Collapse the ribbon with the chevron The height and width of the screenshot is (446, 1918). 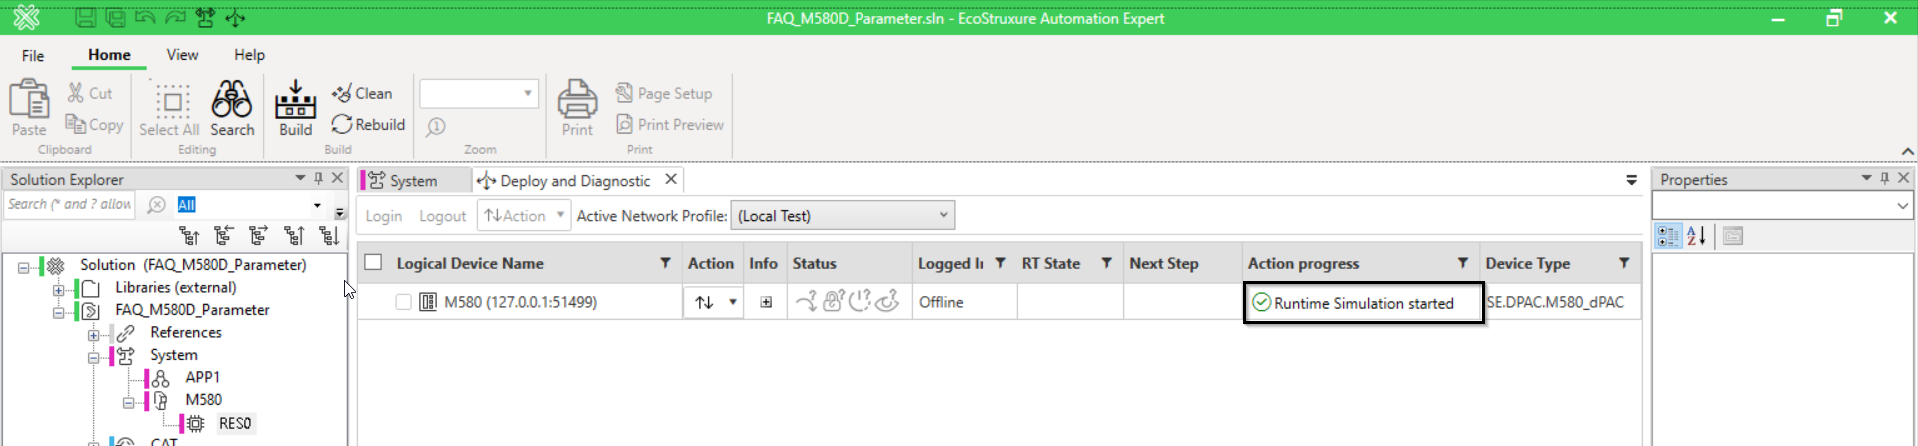1908,151
